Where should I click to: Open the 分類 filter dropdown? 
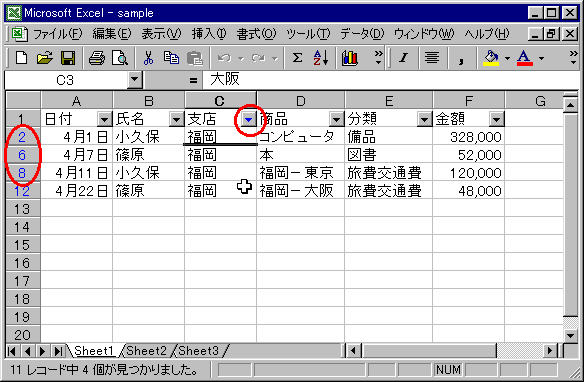[x=424, y=120]
